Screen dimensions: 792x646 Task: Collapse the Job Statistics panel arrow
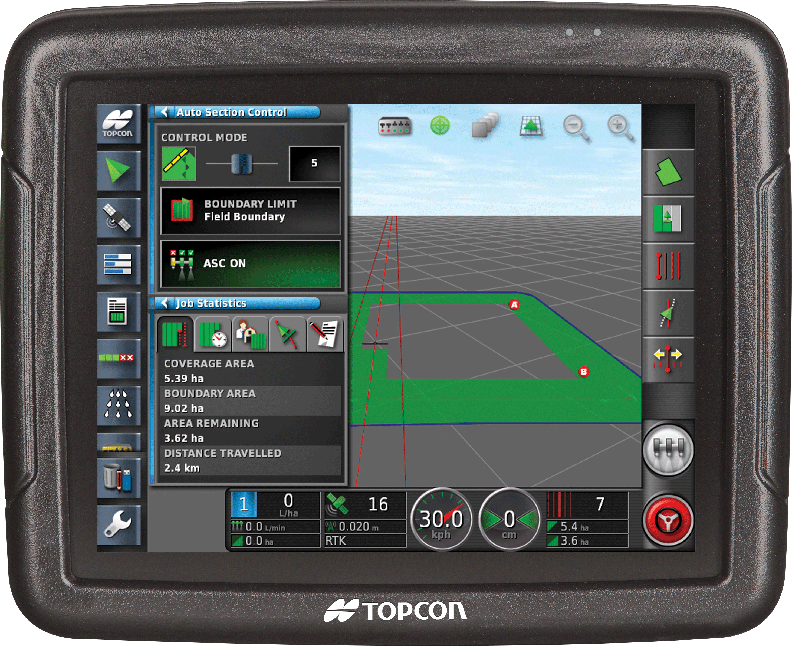tap(163, 303)
